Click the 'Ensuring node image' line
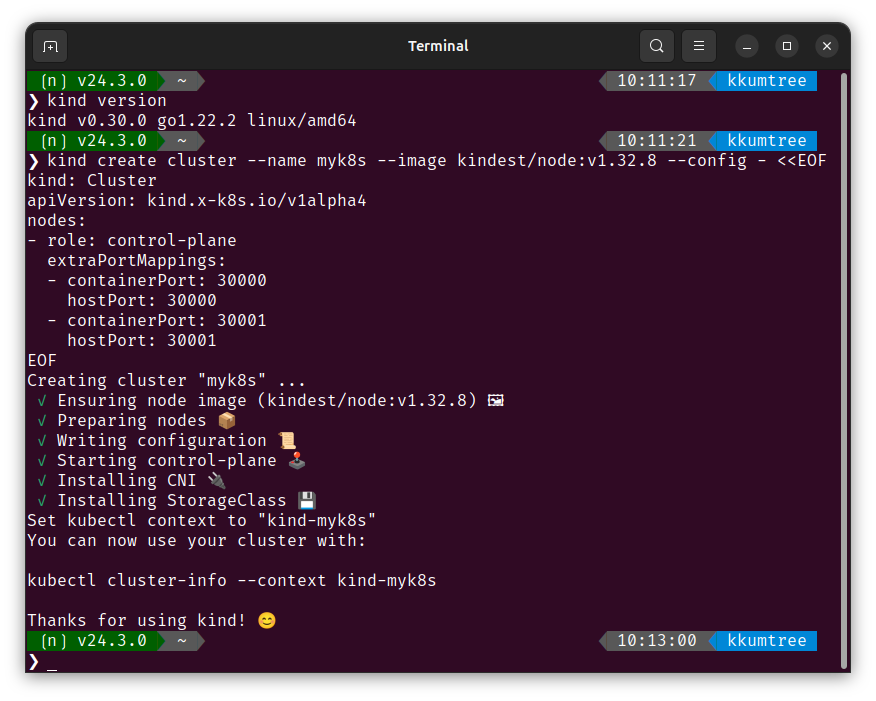The image size is (876, 701). pyautogui.click(x=271, y=400)
